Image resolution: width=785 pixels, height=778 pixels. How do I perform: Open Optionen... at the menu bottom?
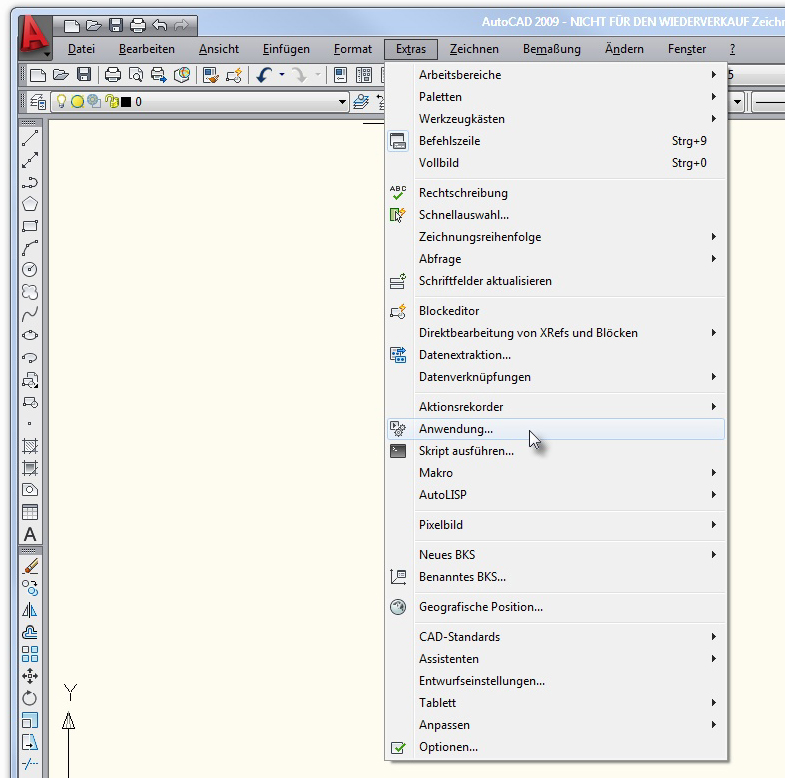click(x=448, y=747)
